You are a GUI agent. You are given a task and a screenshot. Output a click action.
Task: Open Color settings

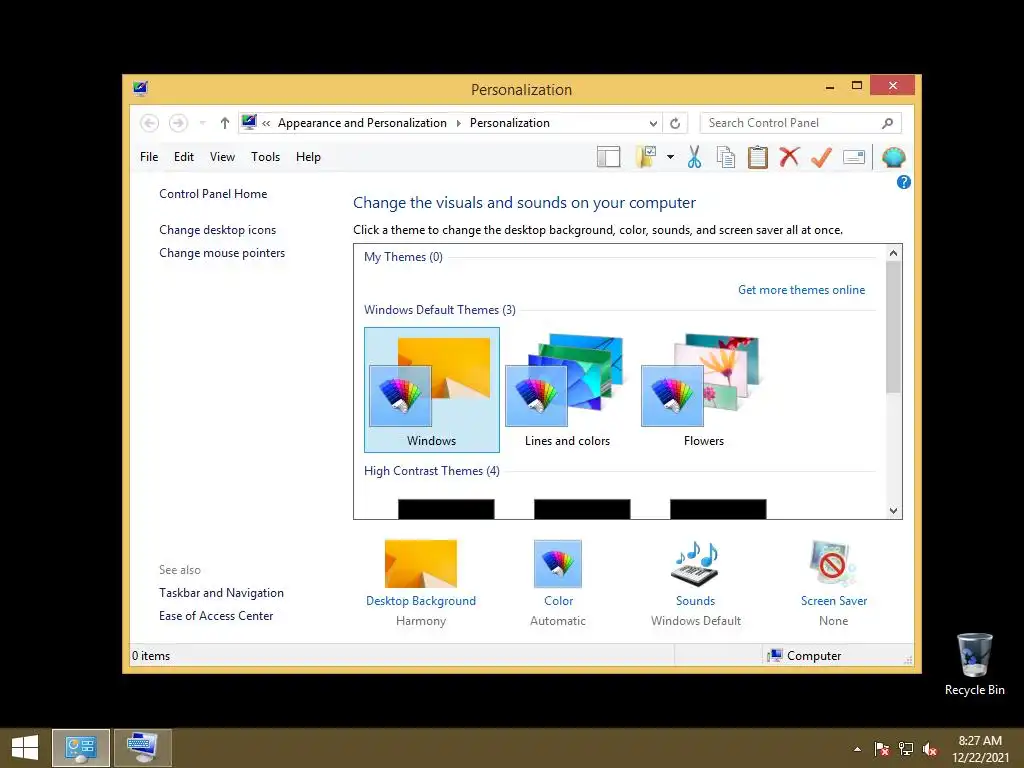point(558,583)
